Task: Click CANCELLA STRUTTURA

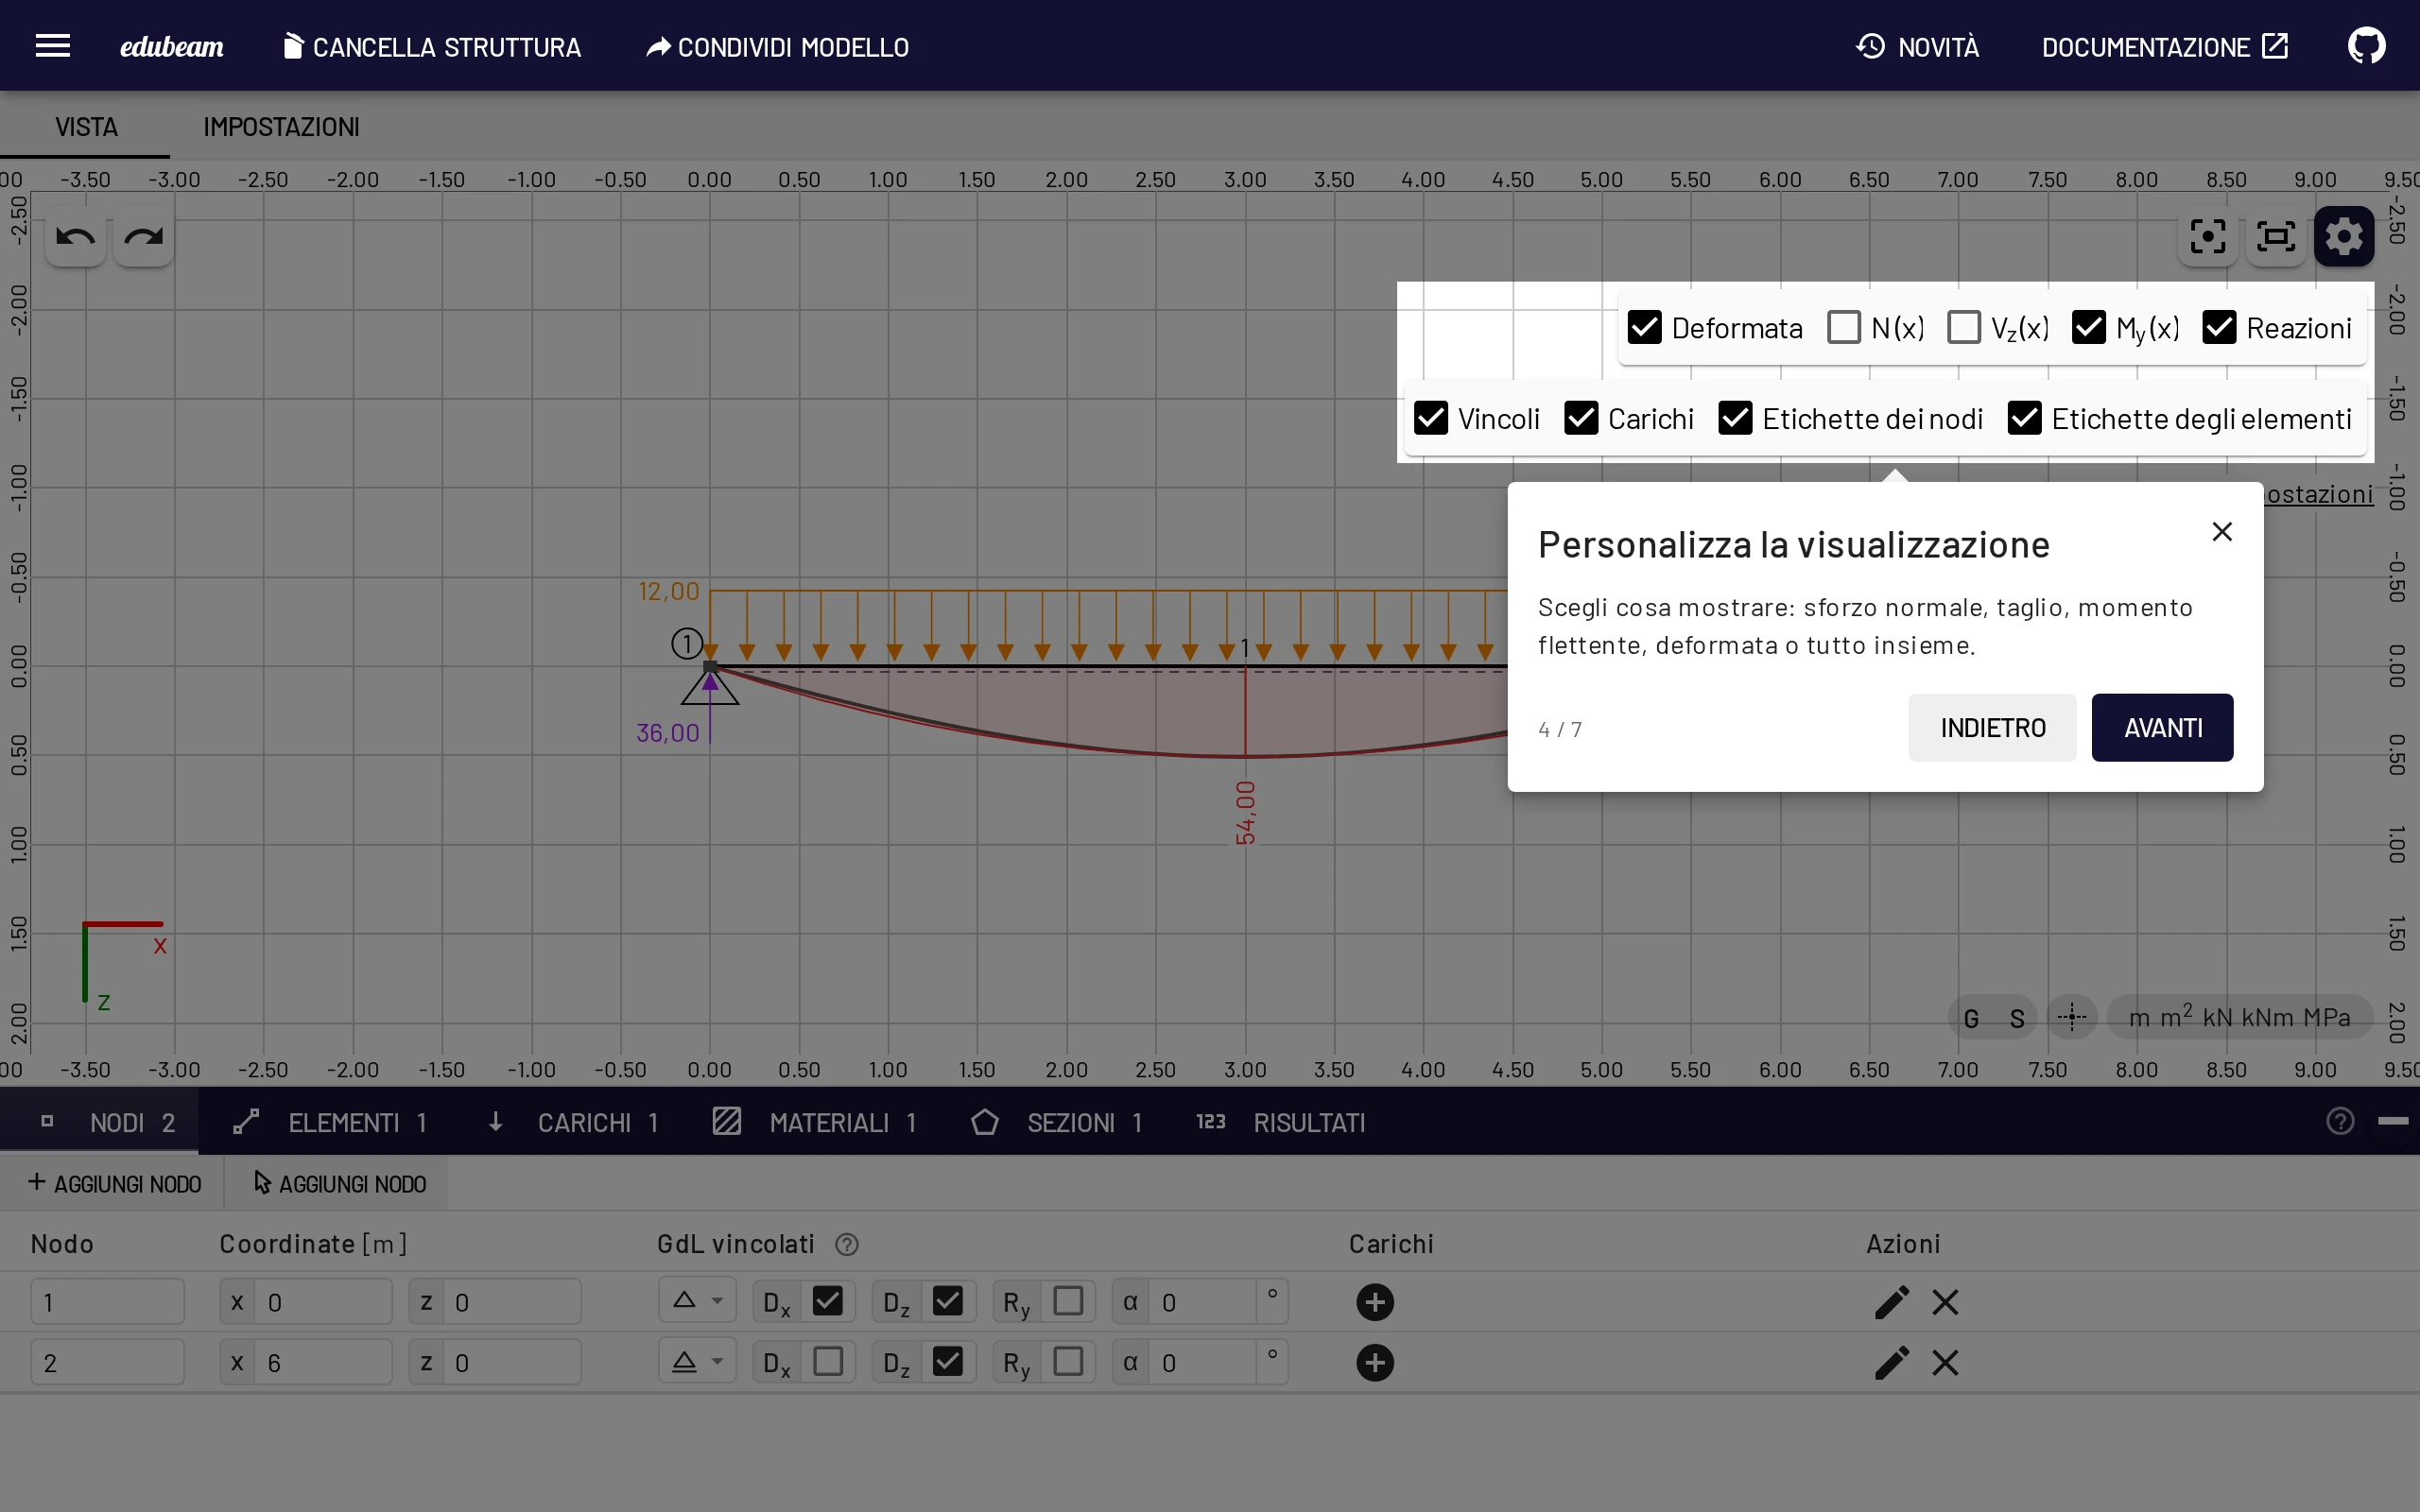Action: pos(432,46)
